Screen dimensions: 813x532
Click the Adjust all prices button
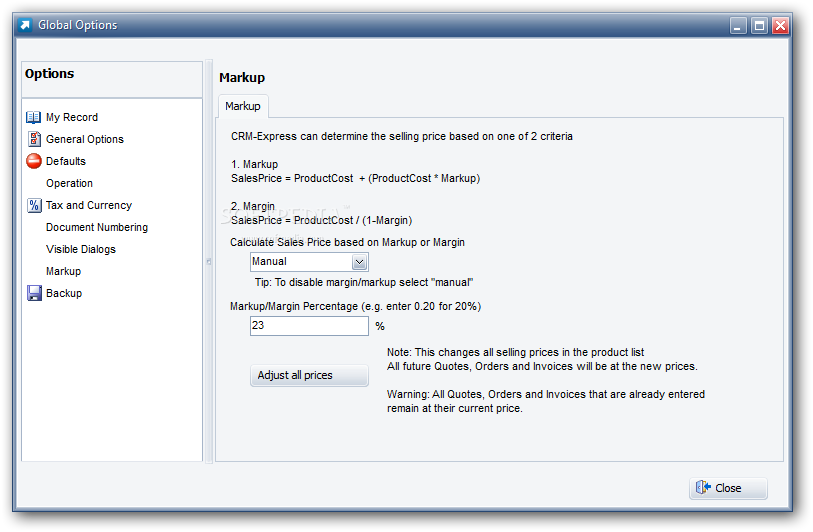coord(309,375)
